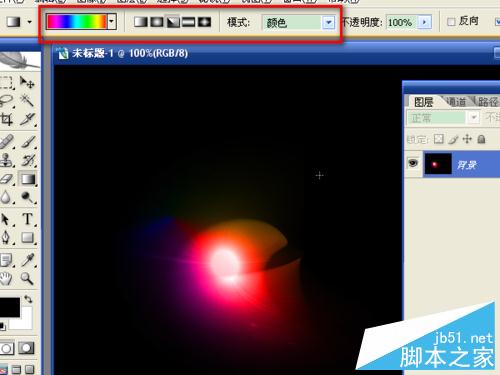Toggle lock all padlock icon
This screenshot has width=500, height=375.
pos(481,139)
